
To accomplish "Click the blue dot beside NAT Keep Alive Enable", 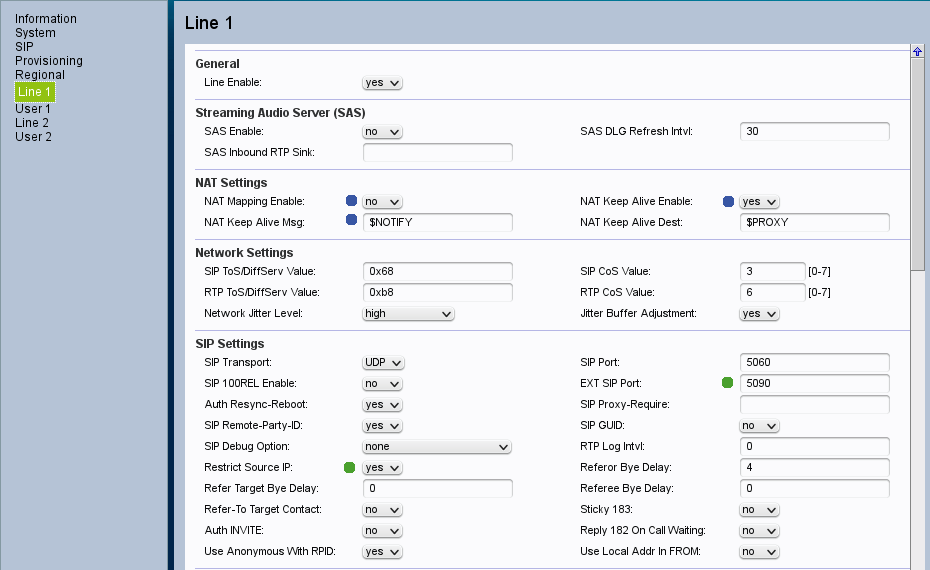I will click(728, 201).
